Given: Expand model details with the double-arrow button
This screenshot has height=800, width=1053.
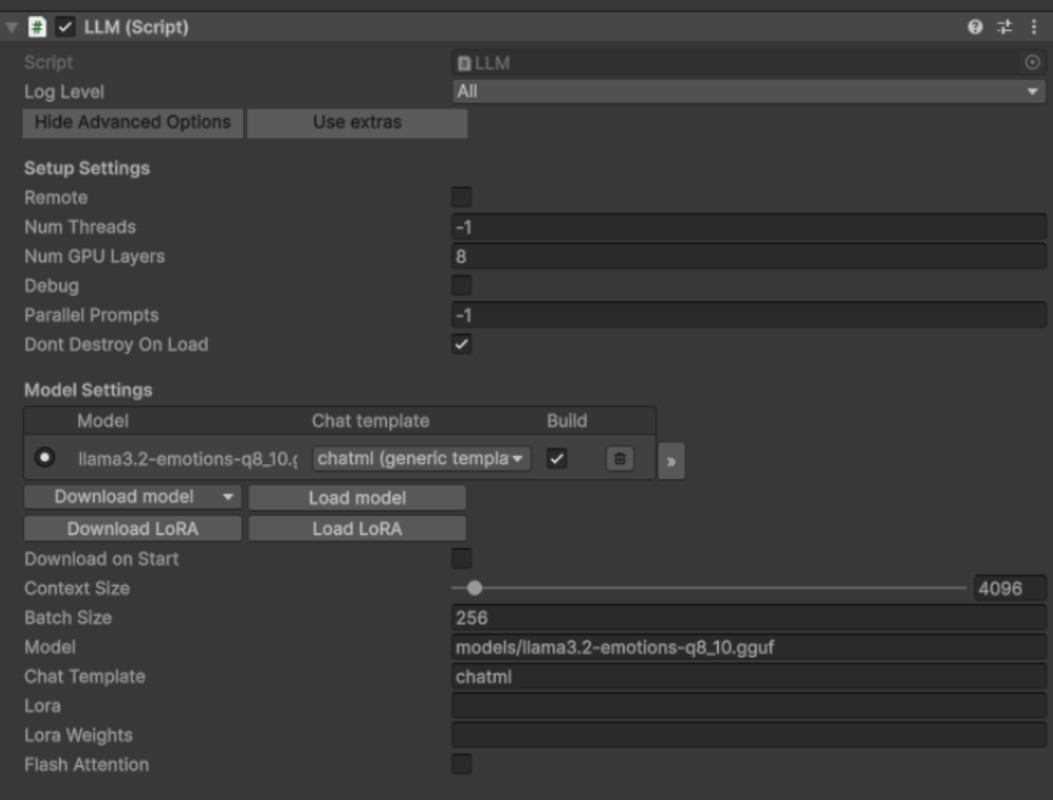Looking at the screenshot, I should [x=671, y=462].
